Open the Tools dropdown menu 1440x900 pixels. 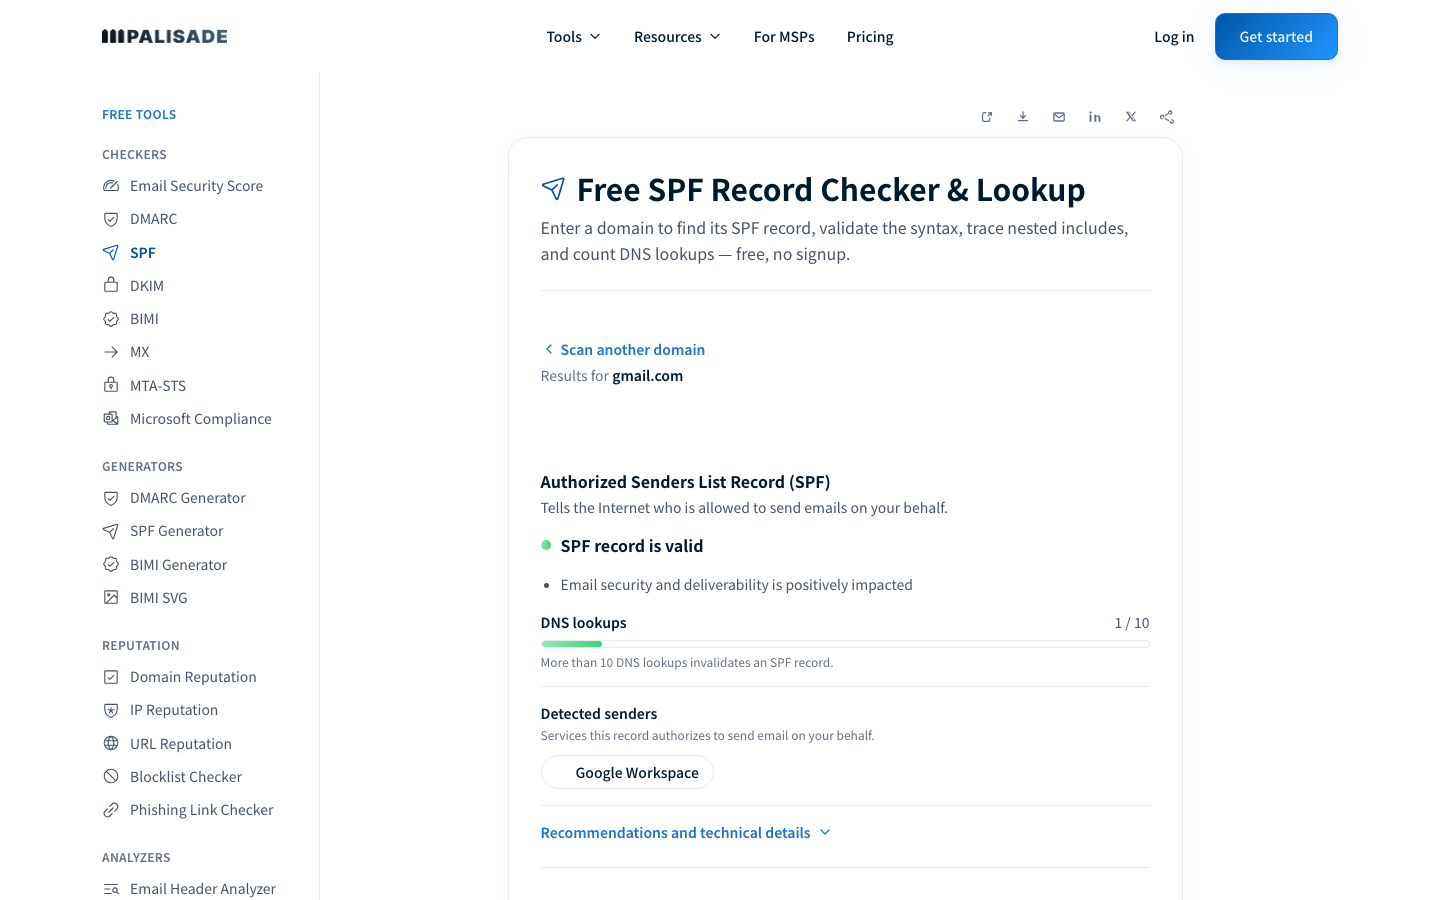(573, 37)
